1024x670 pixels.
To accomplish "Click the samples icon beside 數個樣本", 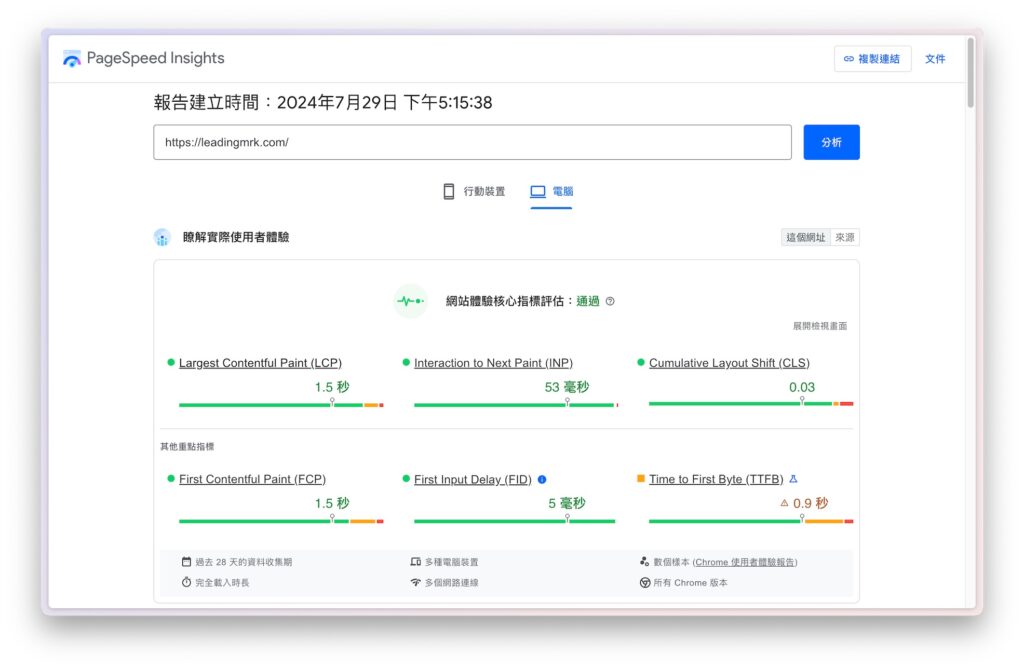I will tap(645, 562).
